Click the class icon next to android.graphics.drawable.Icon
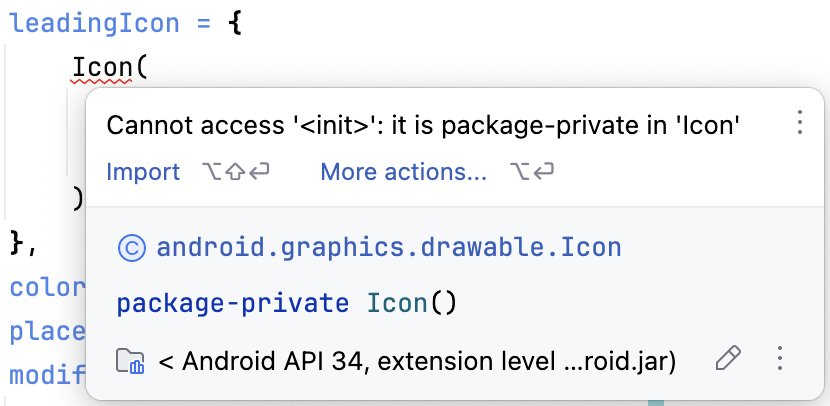The width and height of the screenshot is (830, 406). [x=132, y=248]
